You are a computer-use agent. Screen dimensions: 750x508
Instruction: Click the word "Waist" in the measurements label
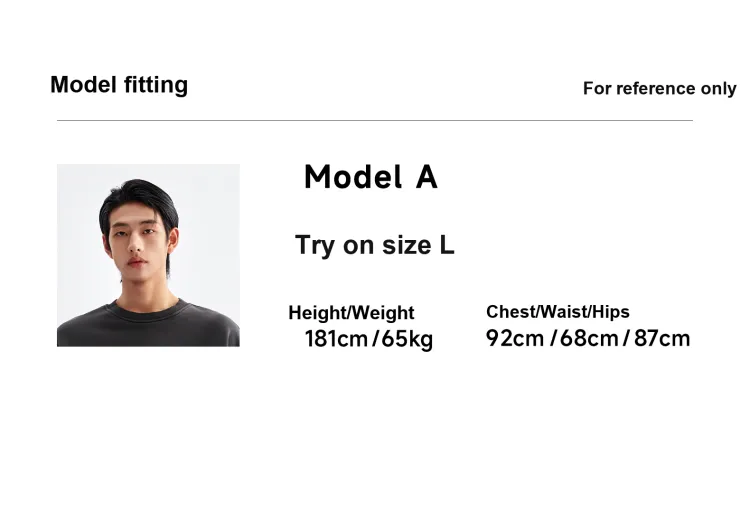564,312
